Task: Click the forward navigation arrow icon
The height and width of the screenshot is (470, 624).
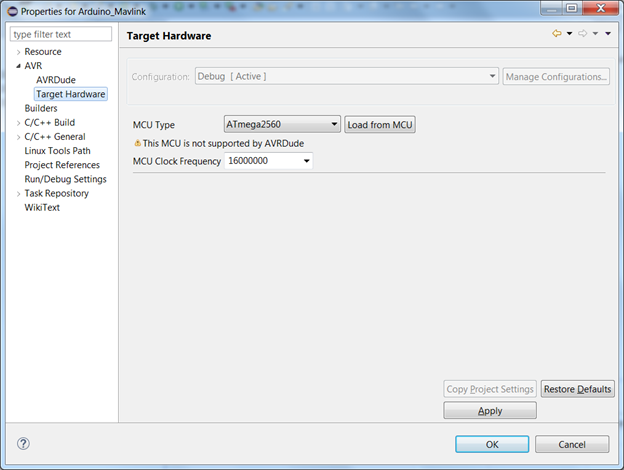Action: [583, 34]
